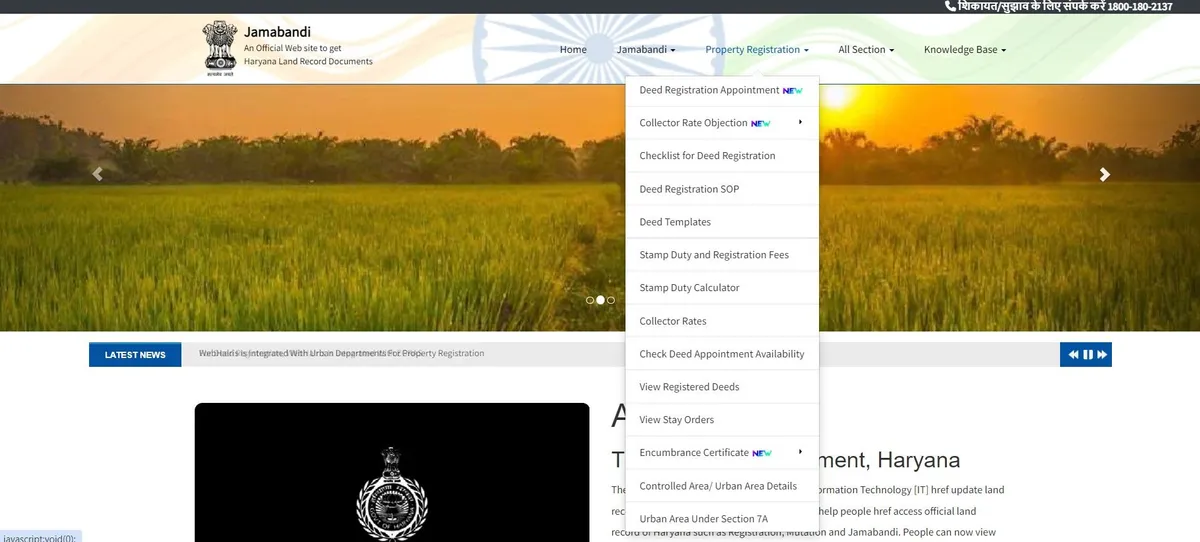1200x542 pixels.
Task: Play the black emblem video thumbnail
Action: [391, 480]
